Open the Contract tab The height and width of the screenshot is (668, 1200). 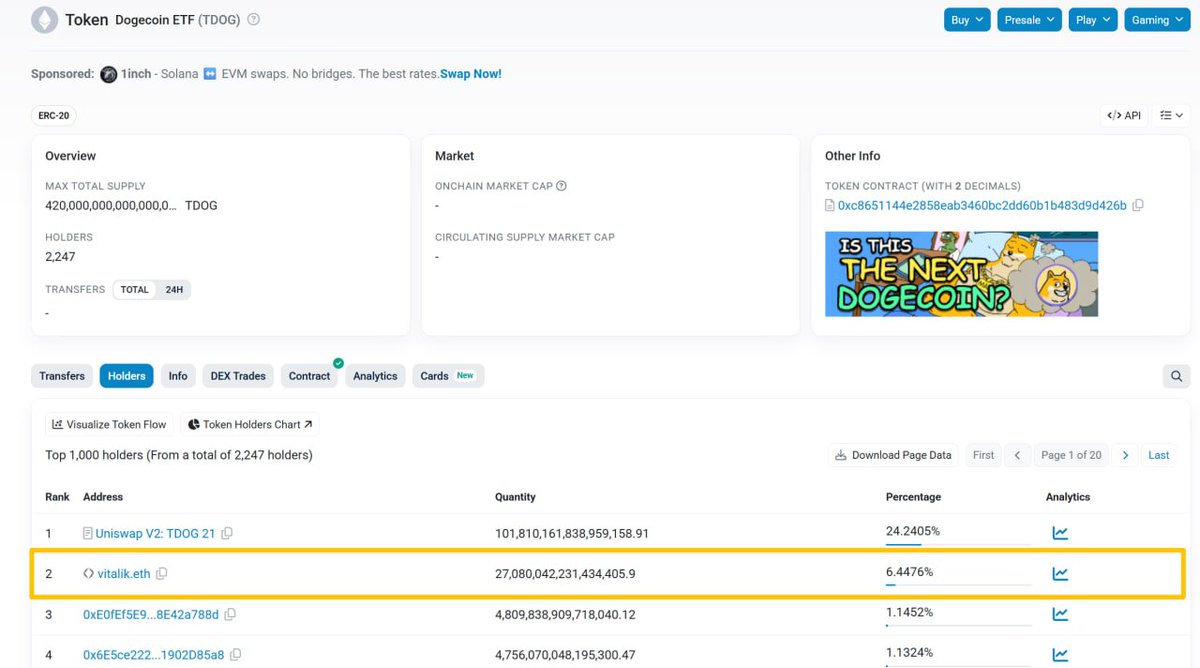point(309,376)
